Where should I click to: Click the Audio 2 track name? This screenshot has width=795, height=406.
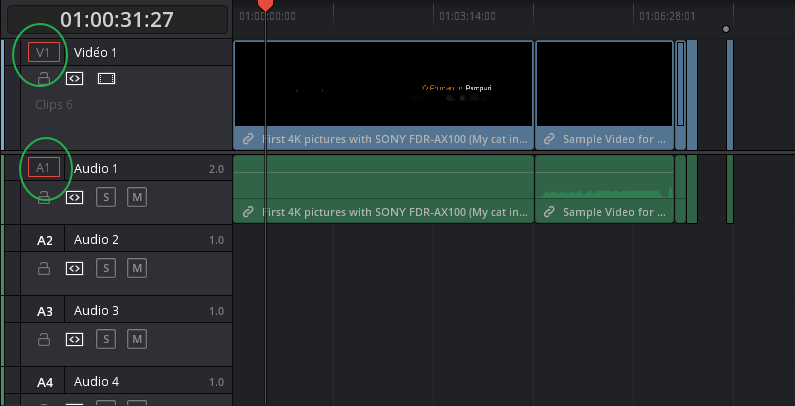tap(96, 239)
